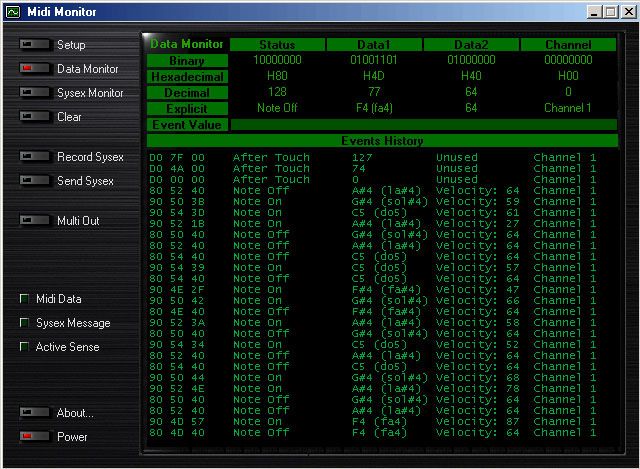Click the Setup text label
This screenshot has height=469, width=640.
click(x=71, y=44)
